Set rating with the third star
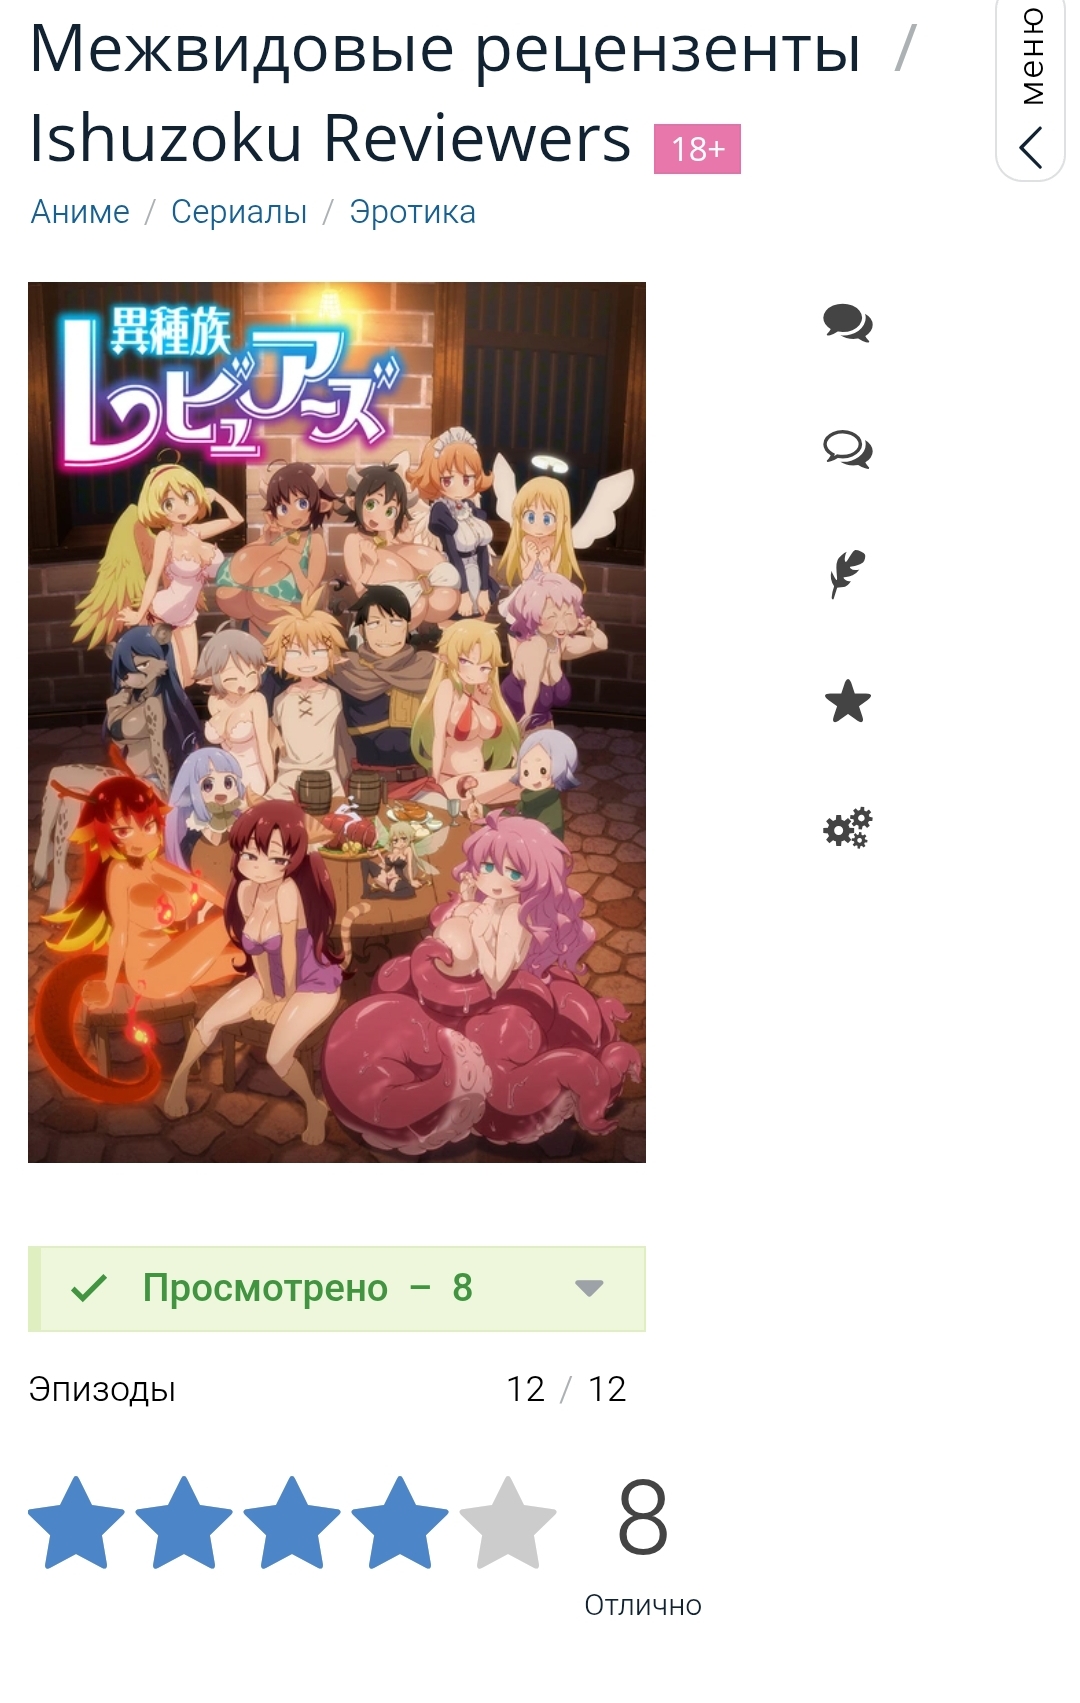This screenshot has width=1080, height=1703. (292, 1522)
